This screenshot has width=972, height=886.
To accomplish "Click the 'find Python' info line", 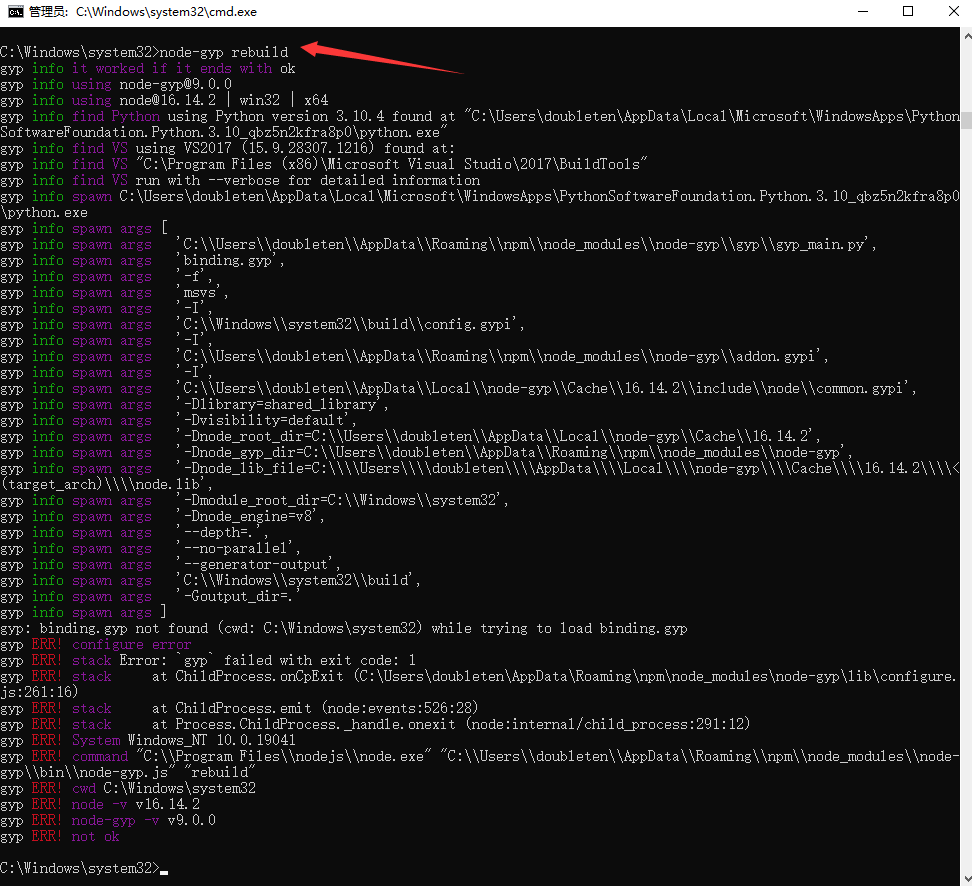I will click(120, 116).
